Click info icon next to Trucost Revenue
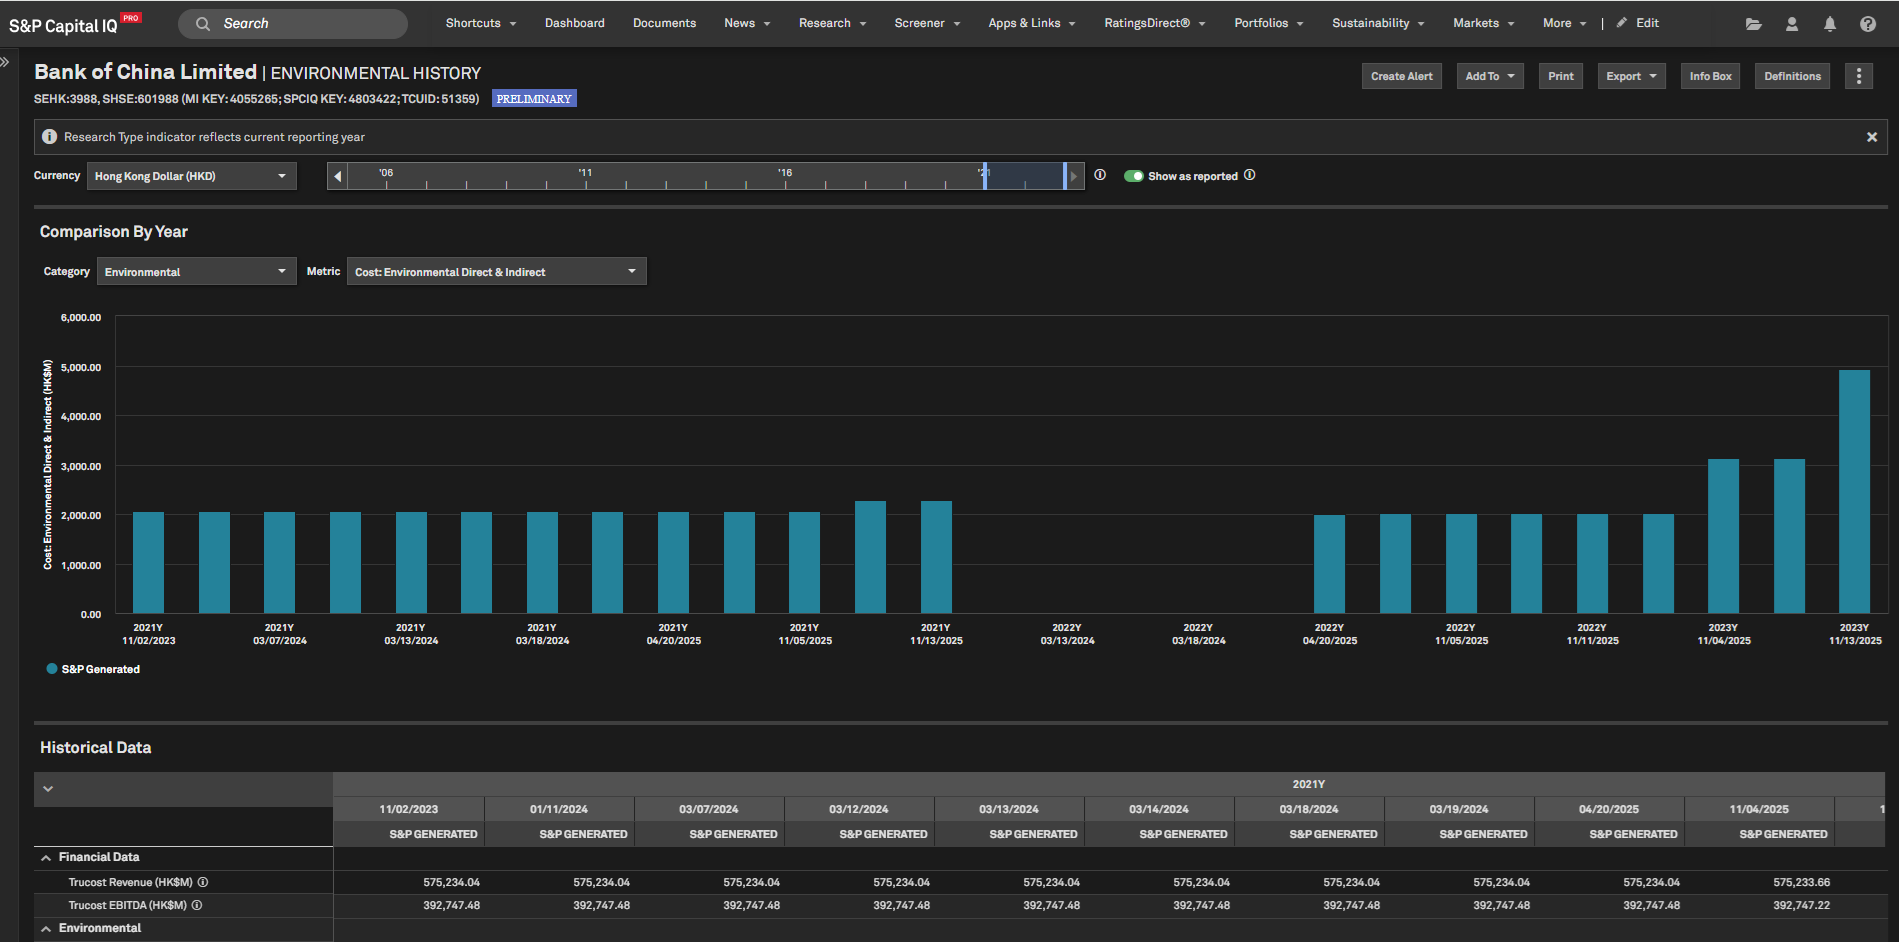Viewport: 1899px width, 942px height. click(x=203, y=882)
